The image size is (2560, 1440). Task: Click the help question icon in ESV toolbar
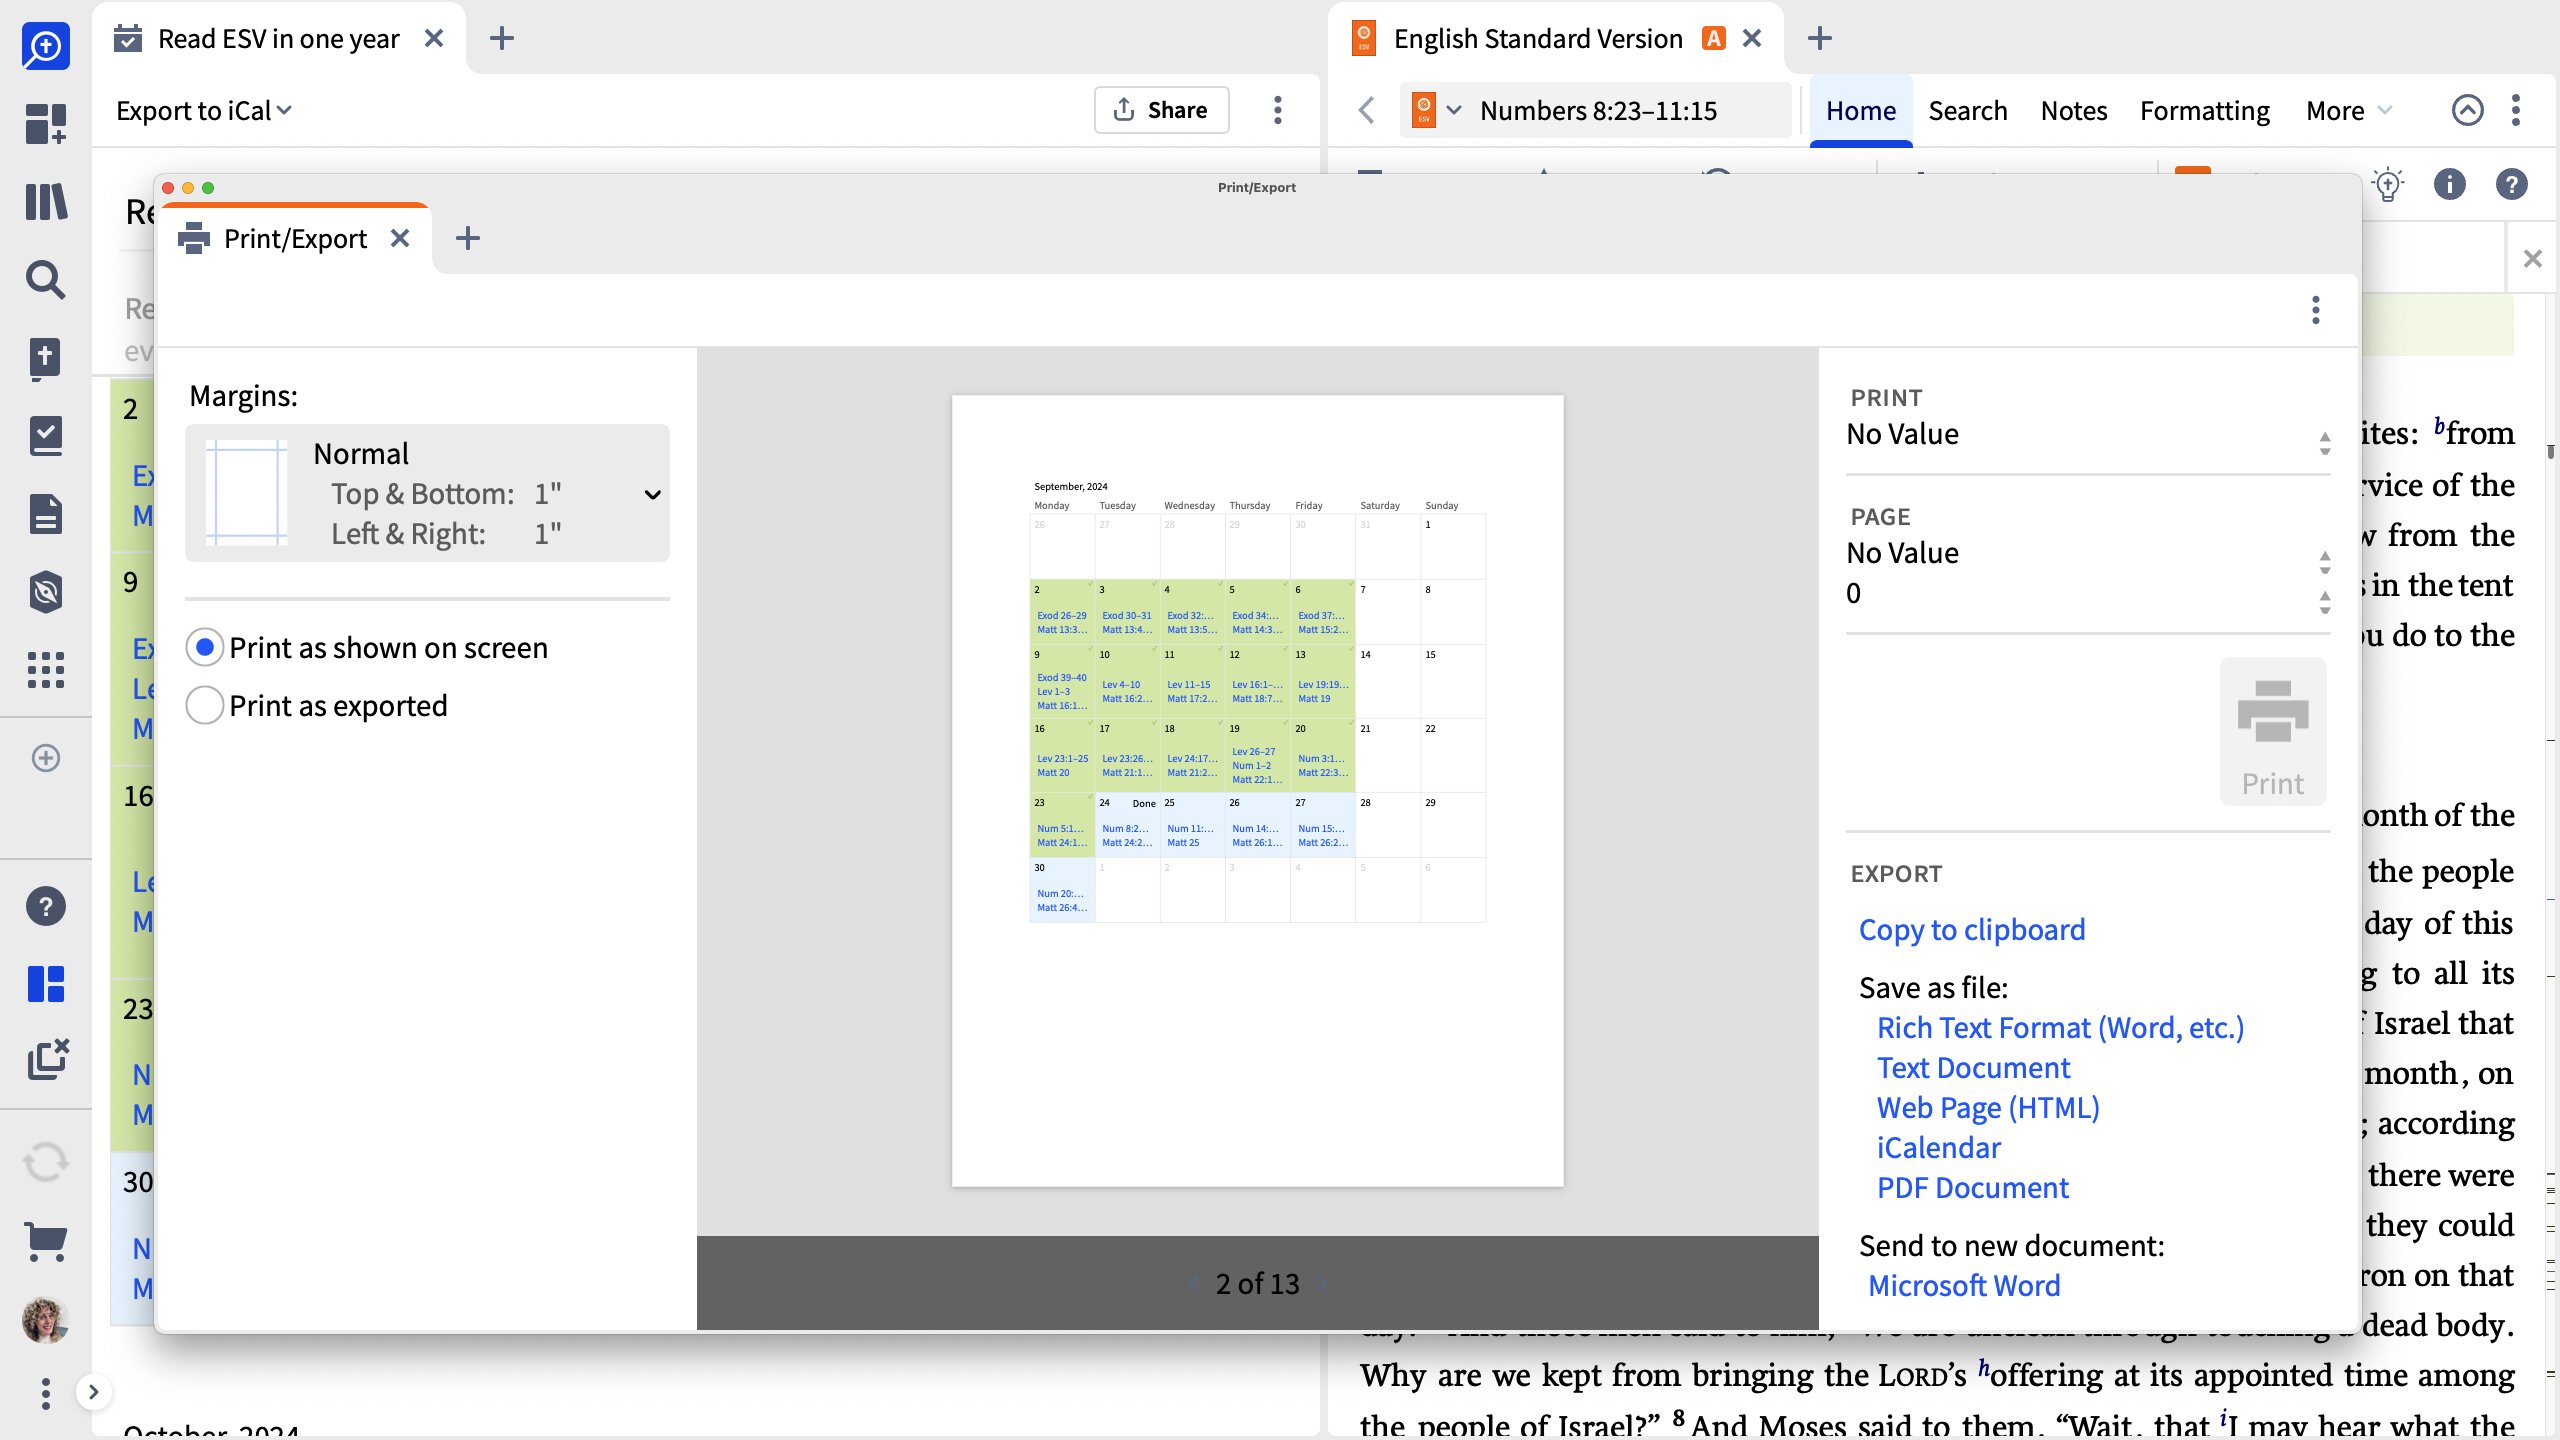(2511, 184)
